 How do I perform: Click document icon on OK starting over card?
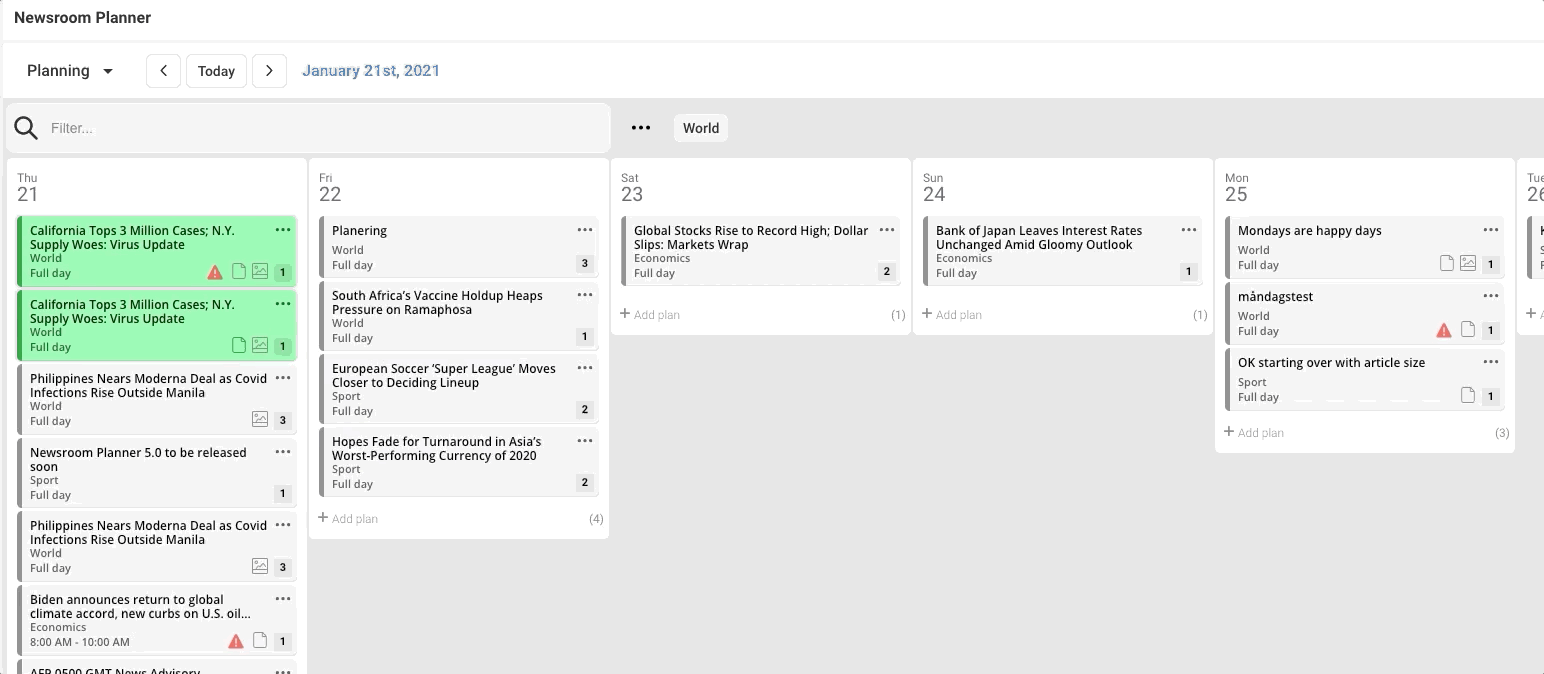pos(1467,396)
